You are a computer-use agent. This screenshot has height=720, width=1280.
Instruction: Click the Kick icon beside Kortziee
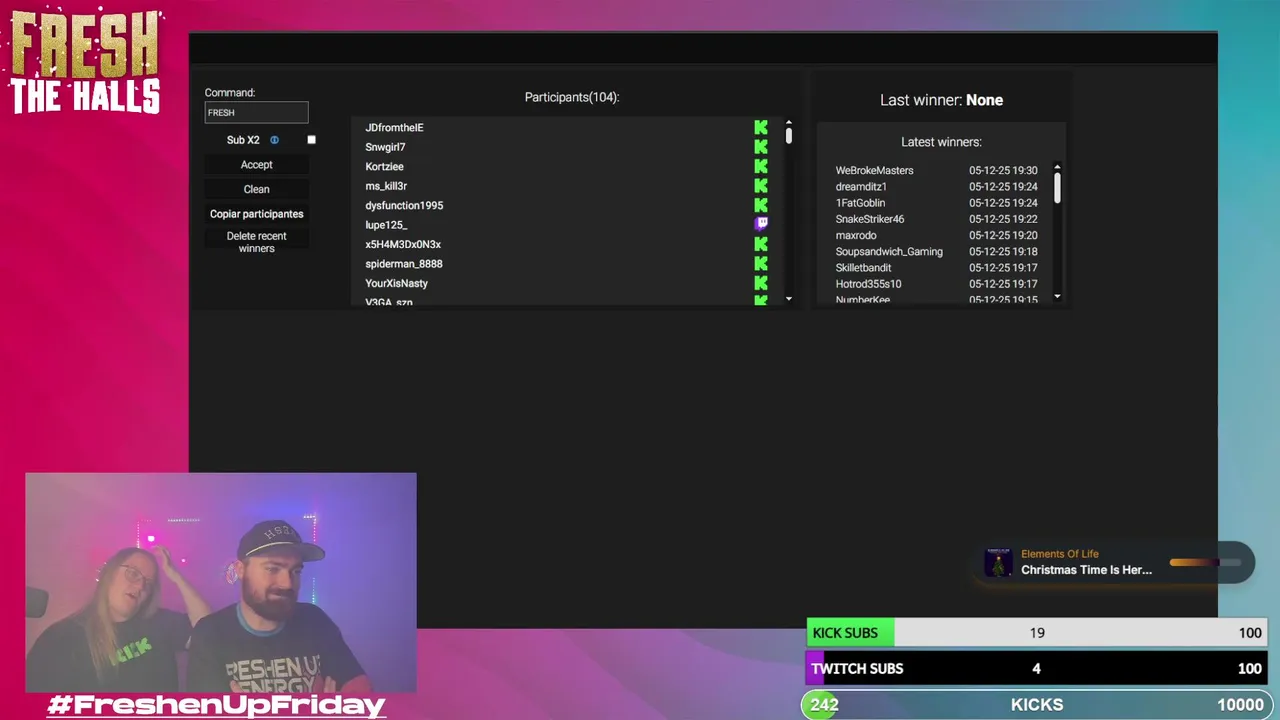point(761,166)
